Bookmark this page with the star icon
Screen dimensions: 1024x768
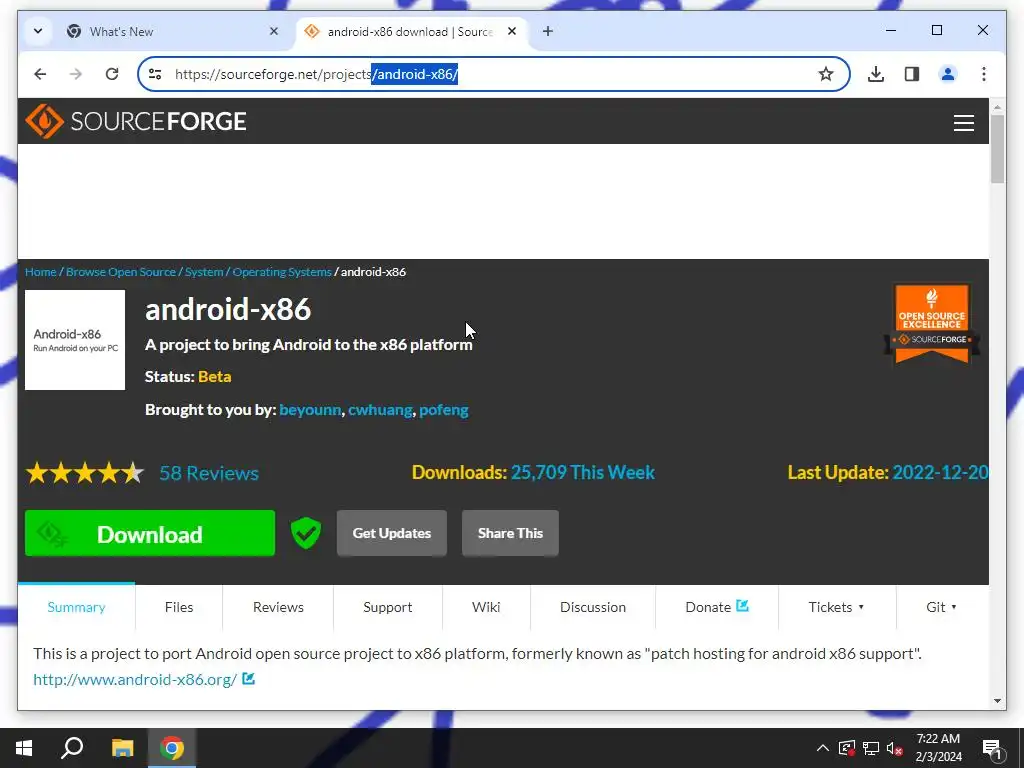click(825, 74)
